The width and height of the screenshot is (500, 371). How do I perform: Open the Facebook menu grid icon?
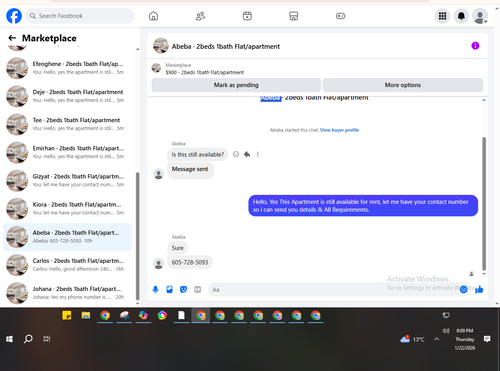tap(442, 16)
